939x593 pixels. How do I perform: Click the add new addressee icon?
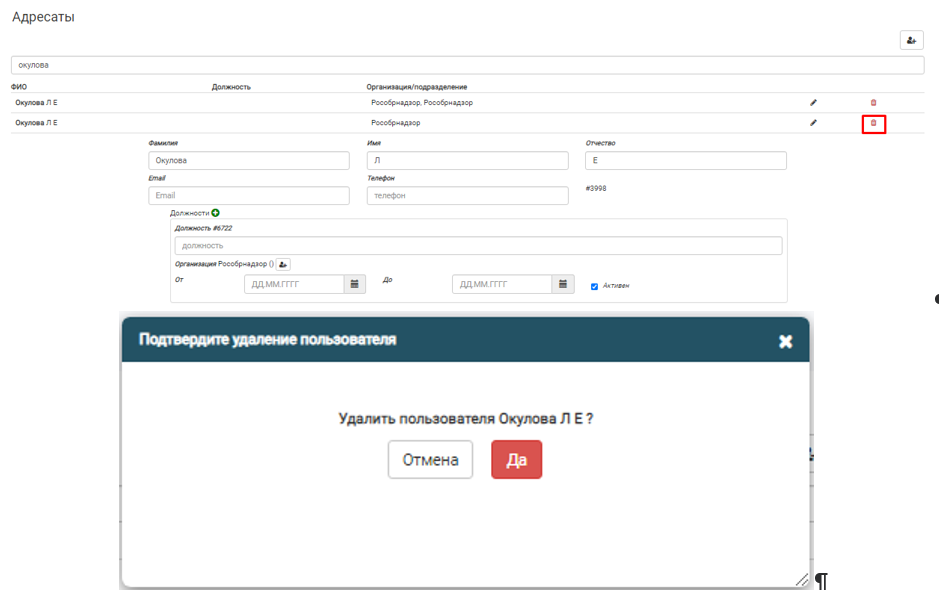coord(911,40)
